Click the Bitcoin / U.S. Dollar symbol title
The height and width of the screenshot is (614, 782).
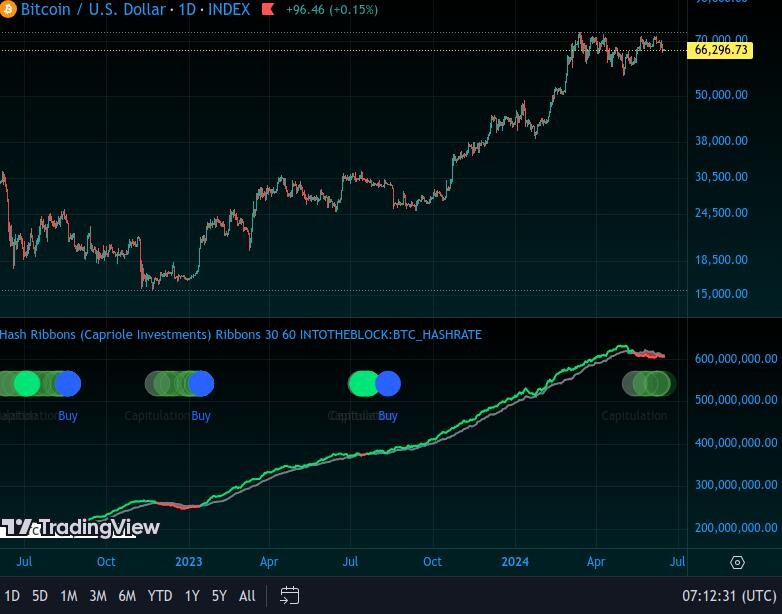tap(93, 9)
